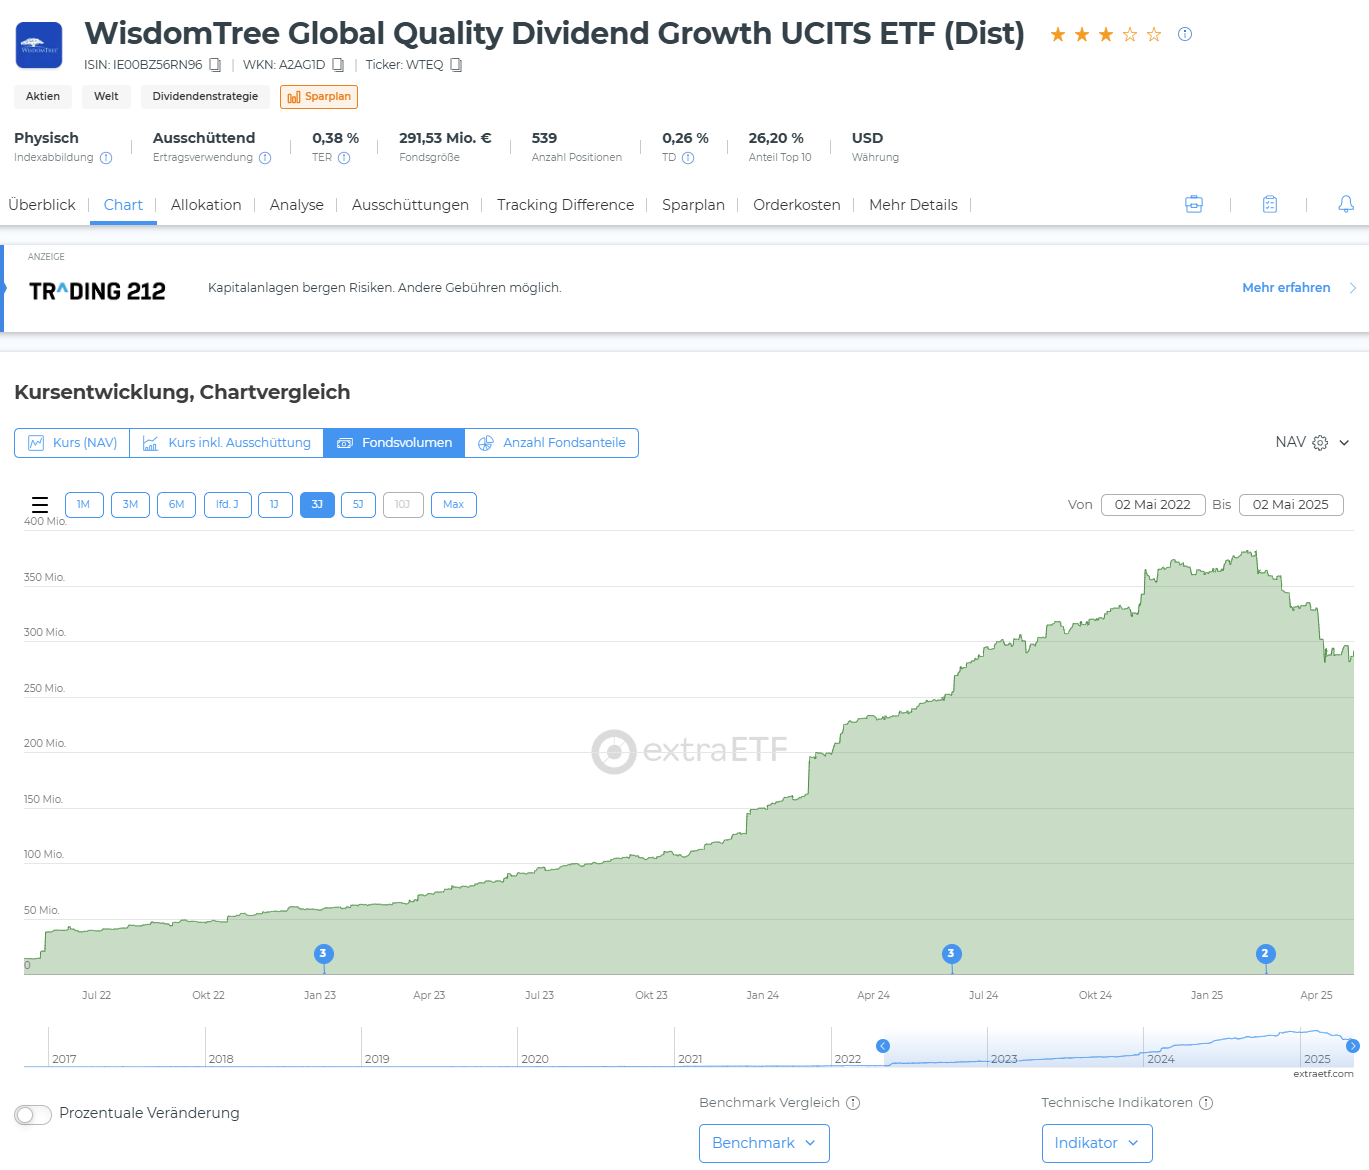Switch the chart to Kurs (NAV)
Image resolution: width=1369 pixels, height=1170 pixels.
72,443
